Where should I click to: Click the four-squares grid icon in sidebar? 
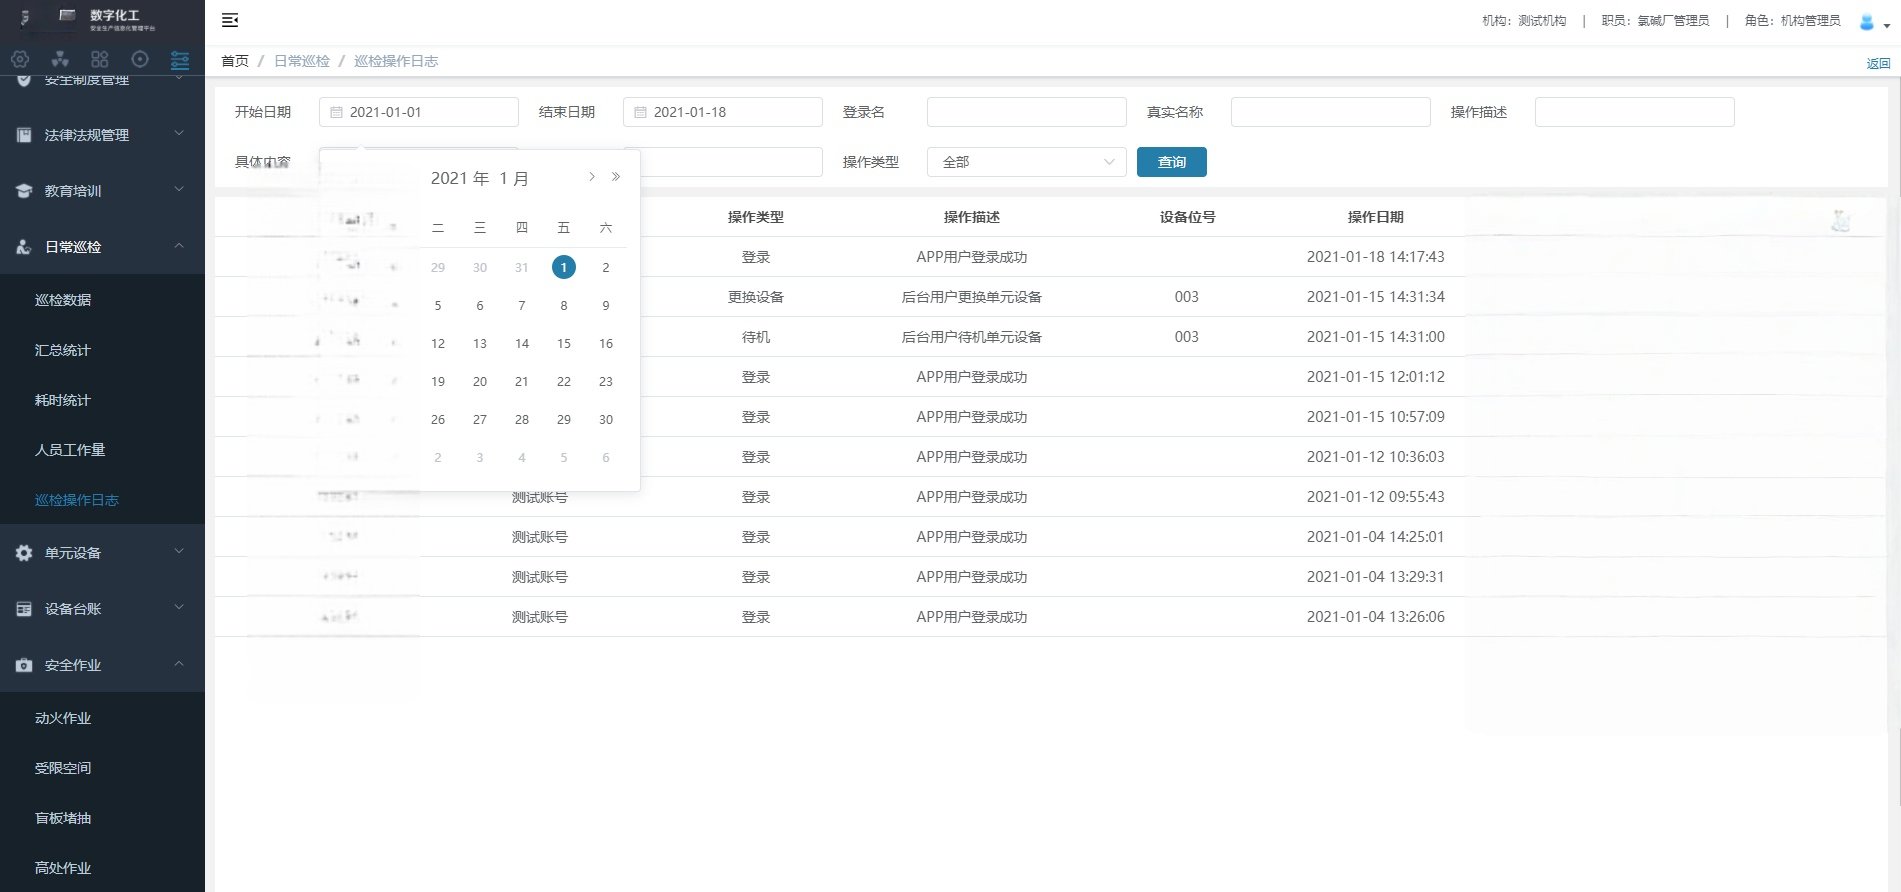(x=100, y=59)
